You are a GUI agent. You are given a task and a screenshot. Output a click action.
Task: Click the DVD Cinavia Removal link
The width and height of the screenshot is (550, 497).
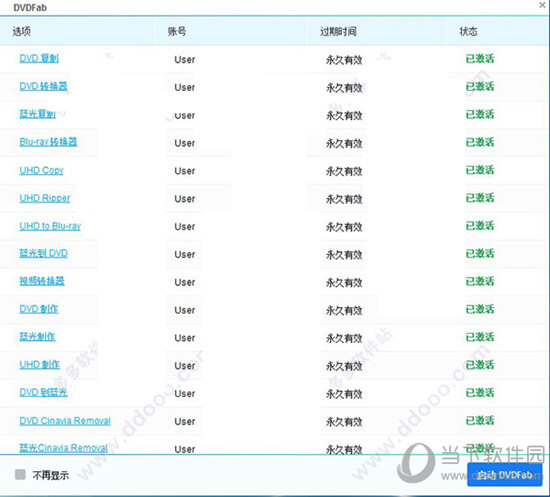point(65,421)
